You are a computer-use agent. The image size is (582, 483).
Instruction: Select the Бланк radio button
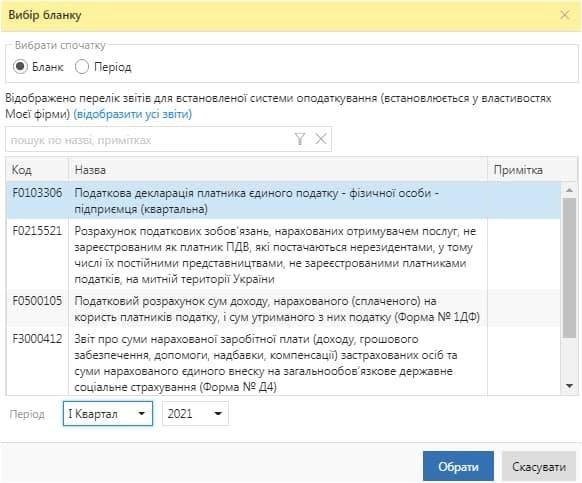pyautogui.click(x=20, y=67)
